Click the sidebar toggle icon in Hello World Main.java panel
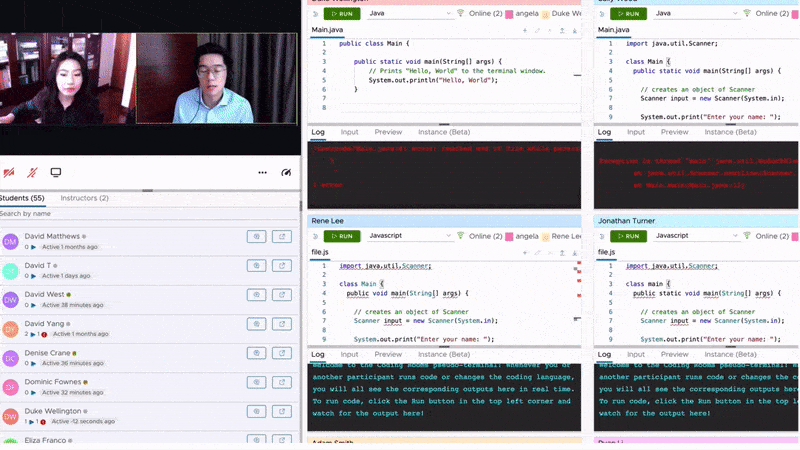The height and width of the screenshot is (450, 800). pos(315,14)
